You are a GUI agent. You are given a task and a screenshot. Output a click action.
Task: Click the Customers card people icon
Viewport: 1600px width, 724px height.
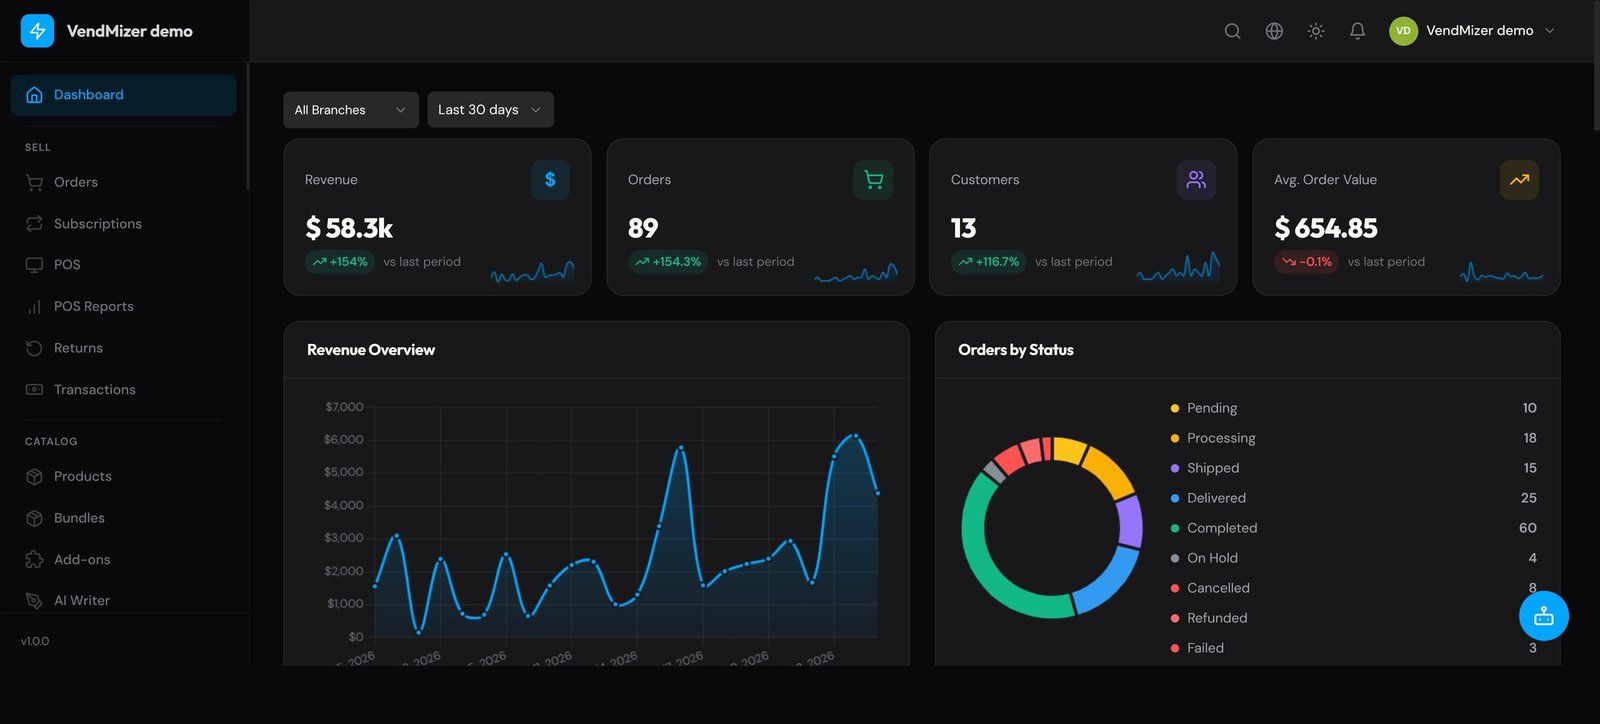pos(1196,180)
